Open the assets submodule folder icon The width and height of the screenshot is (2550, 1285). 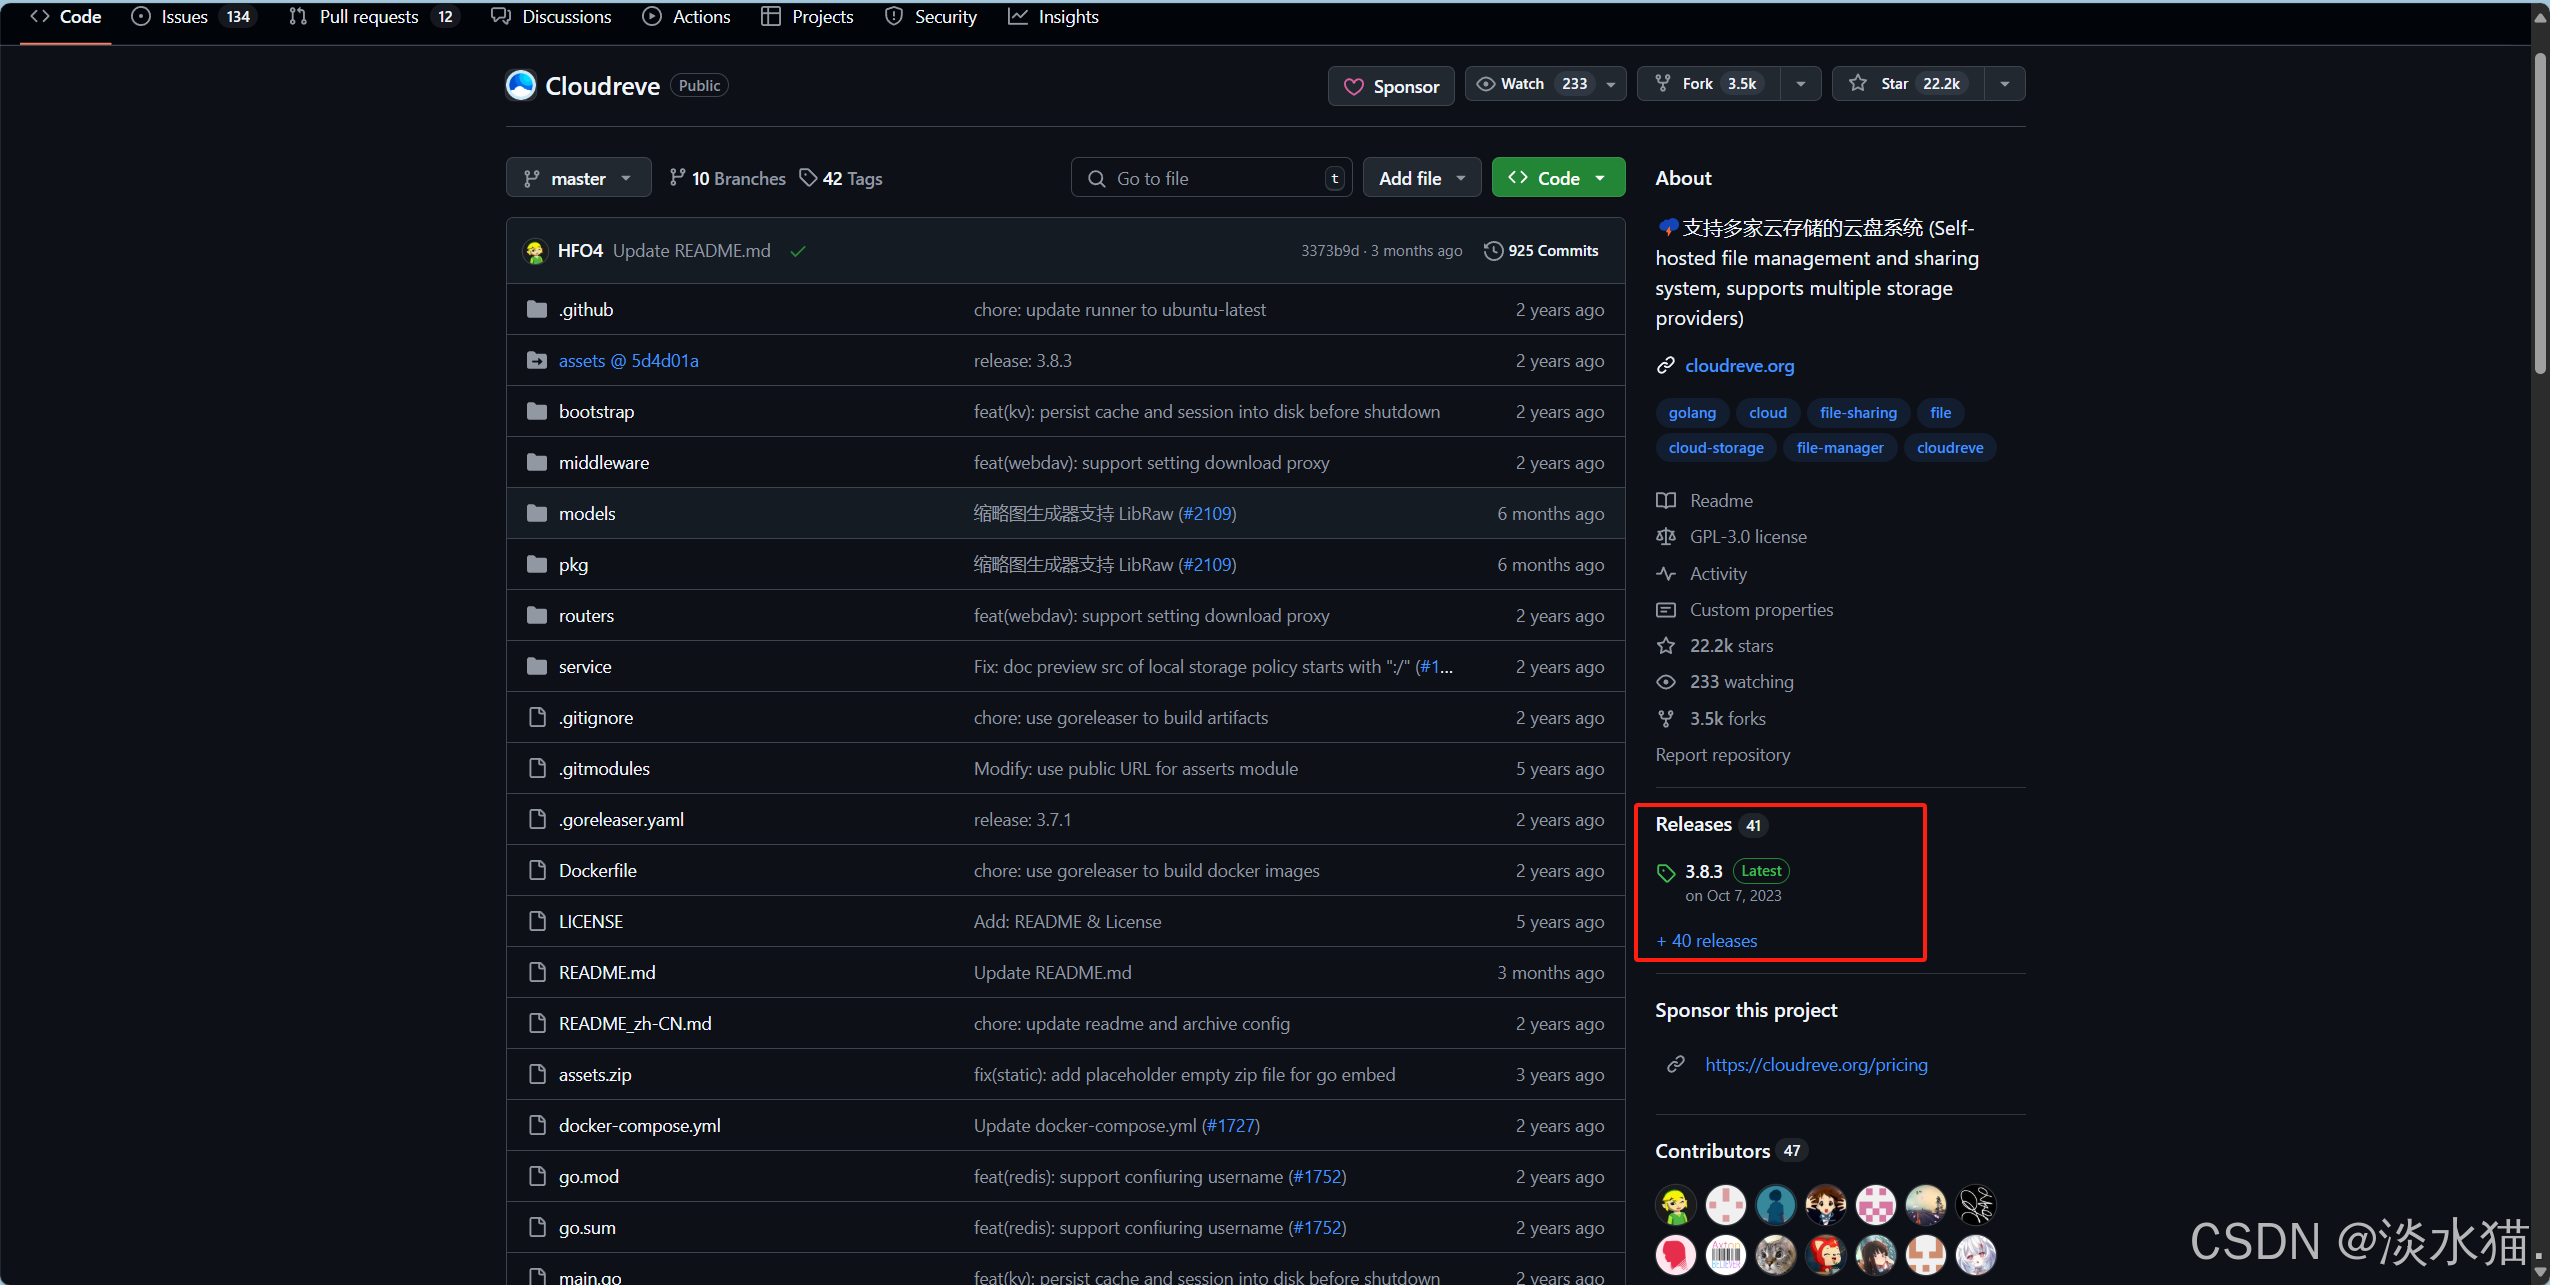click(x=537, y=360)
